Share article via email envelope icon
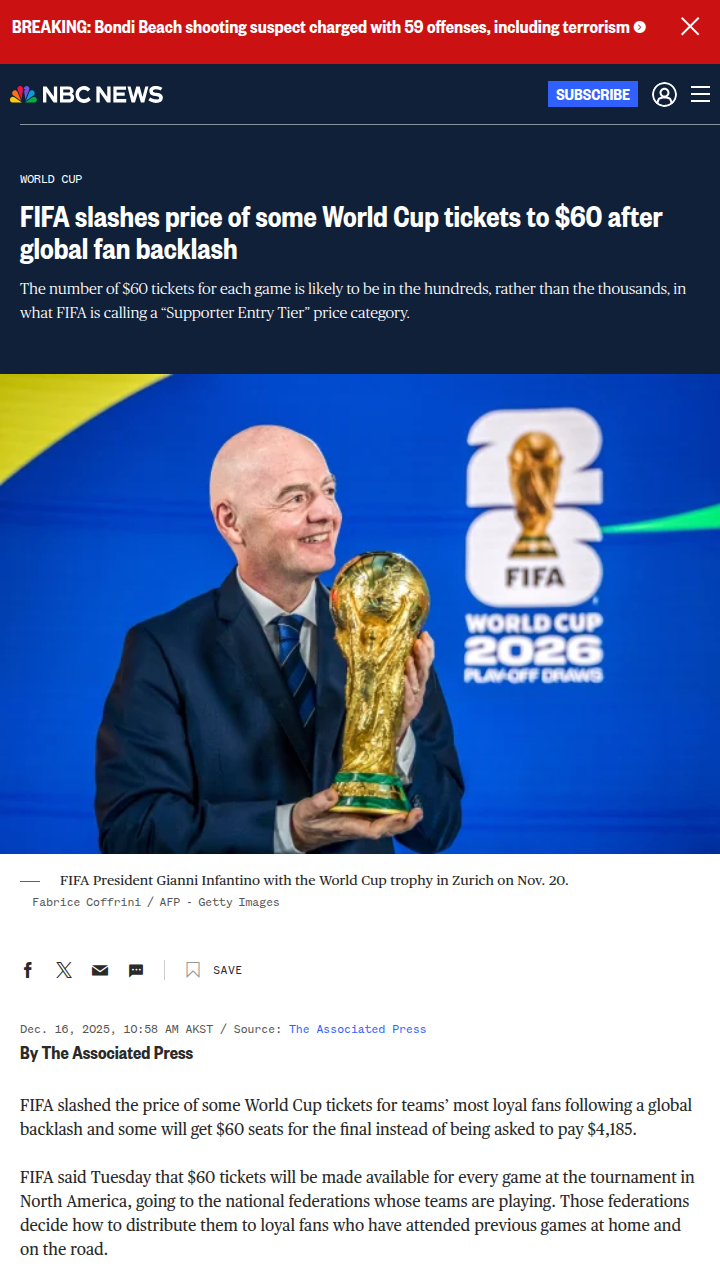720x1280 pixels. (x=100, y=970)
